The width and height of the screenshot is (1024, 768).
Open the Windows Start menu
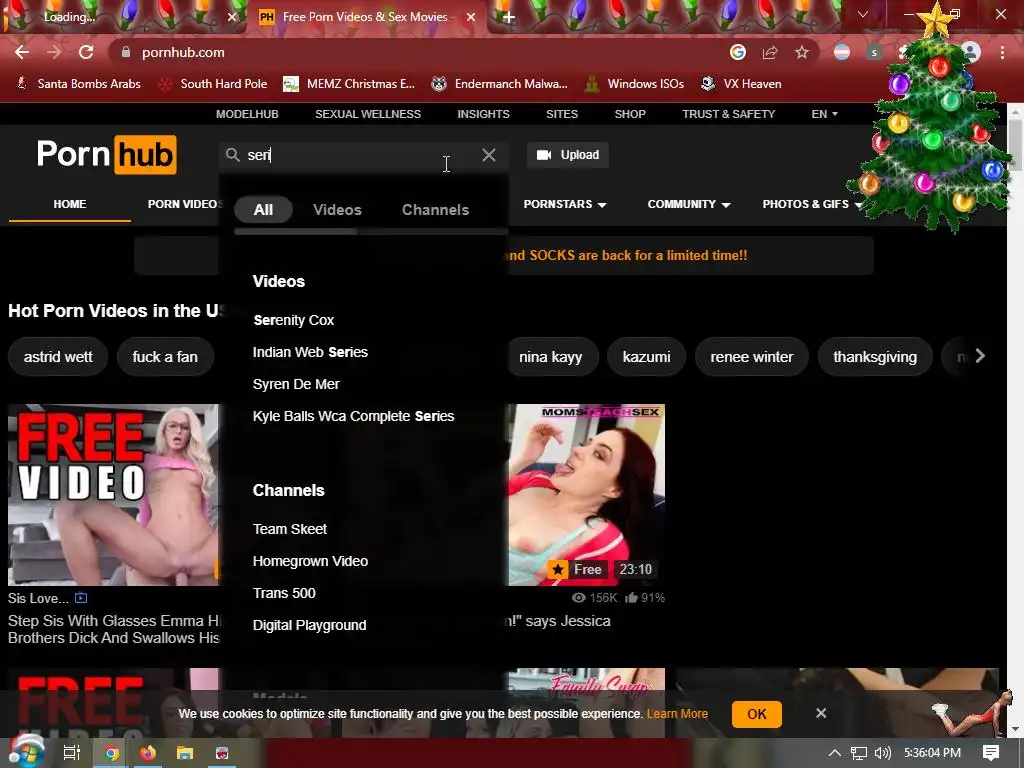point(26,753)
